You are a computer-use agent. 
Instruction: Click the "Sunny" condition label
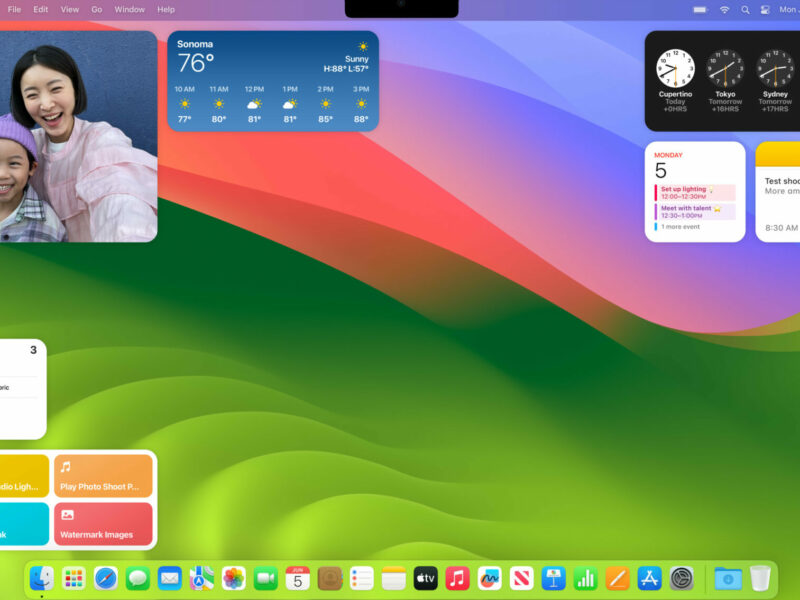click(x=357, y=59)
